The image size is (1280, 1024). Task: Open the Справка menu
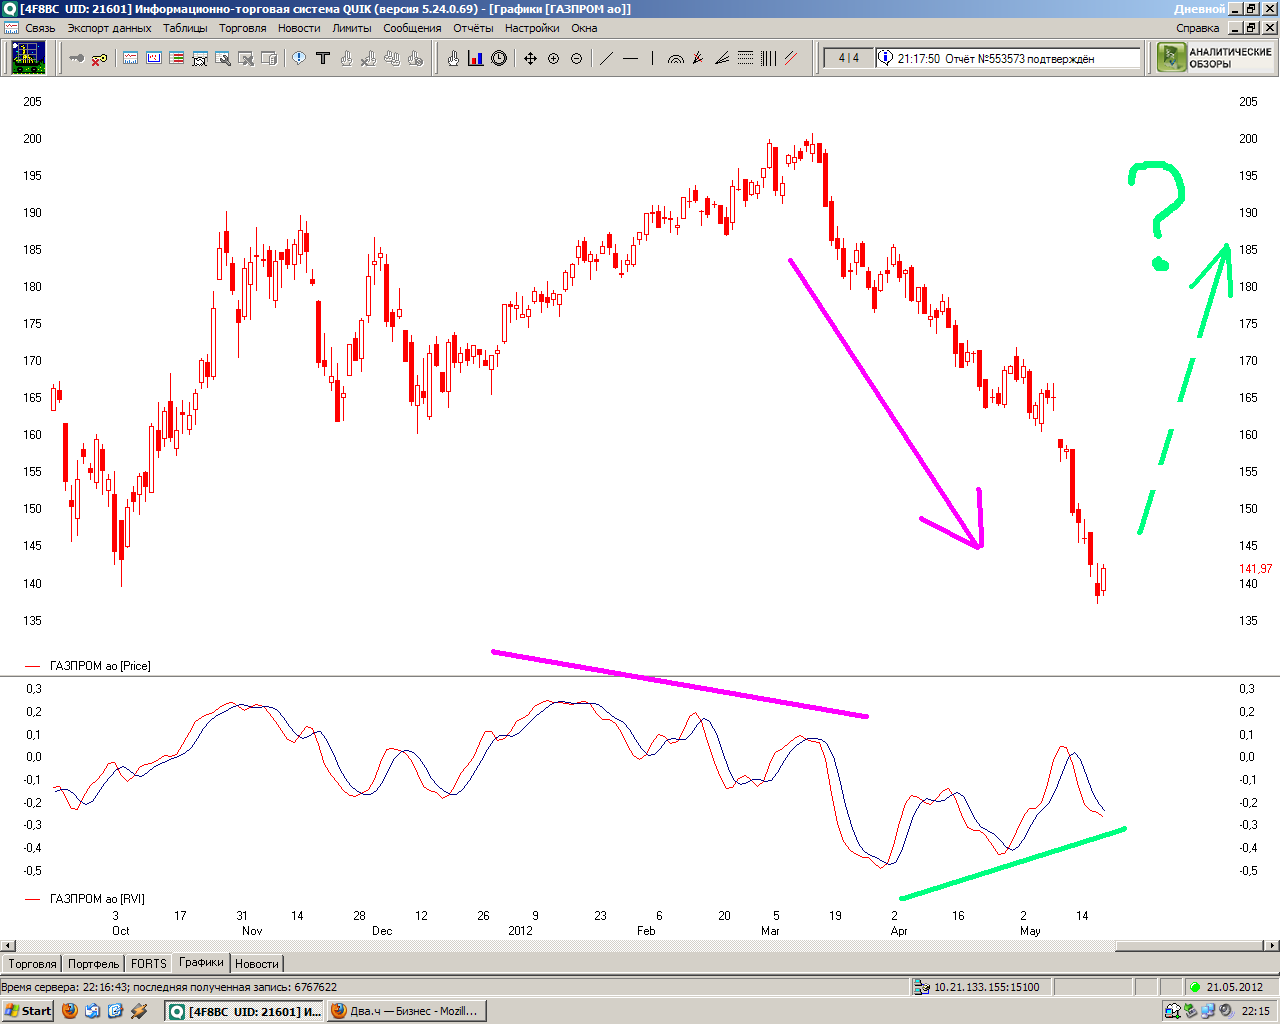pos(1197,28)
